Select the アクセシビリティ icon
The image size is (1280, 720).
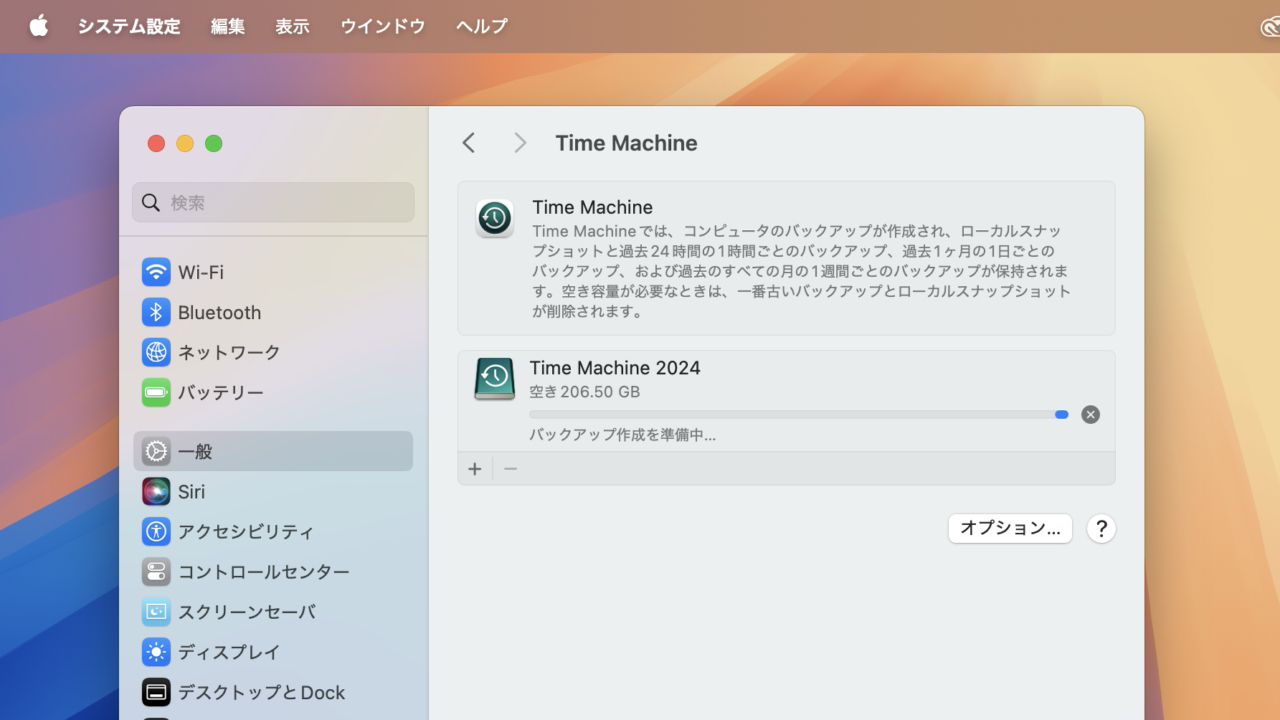pyautogui.click(x=156, y=531)
